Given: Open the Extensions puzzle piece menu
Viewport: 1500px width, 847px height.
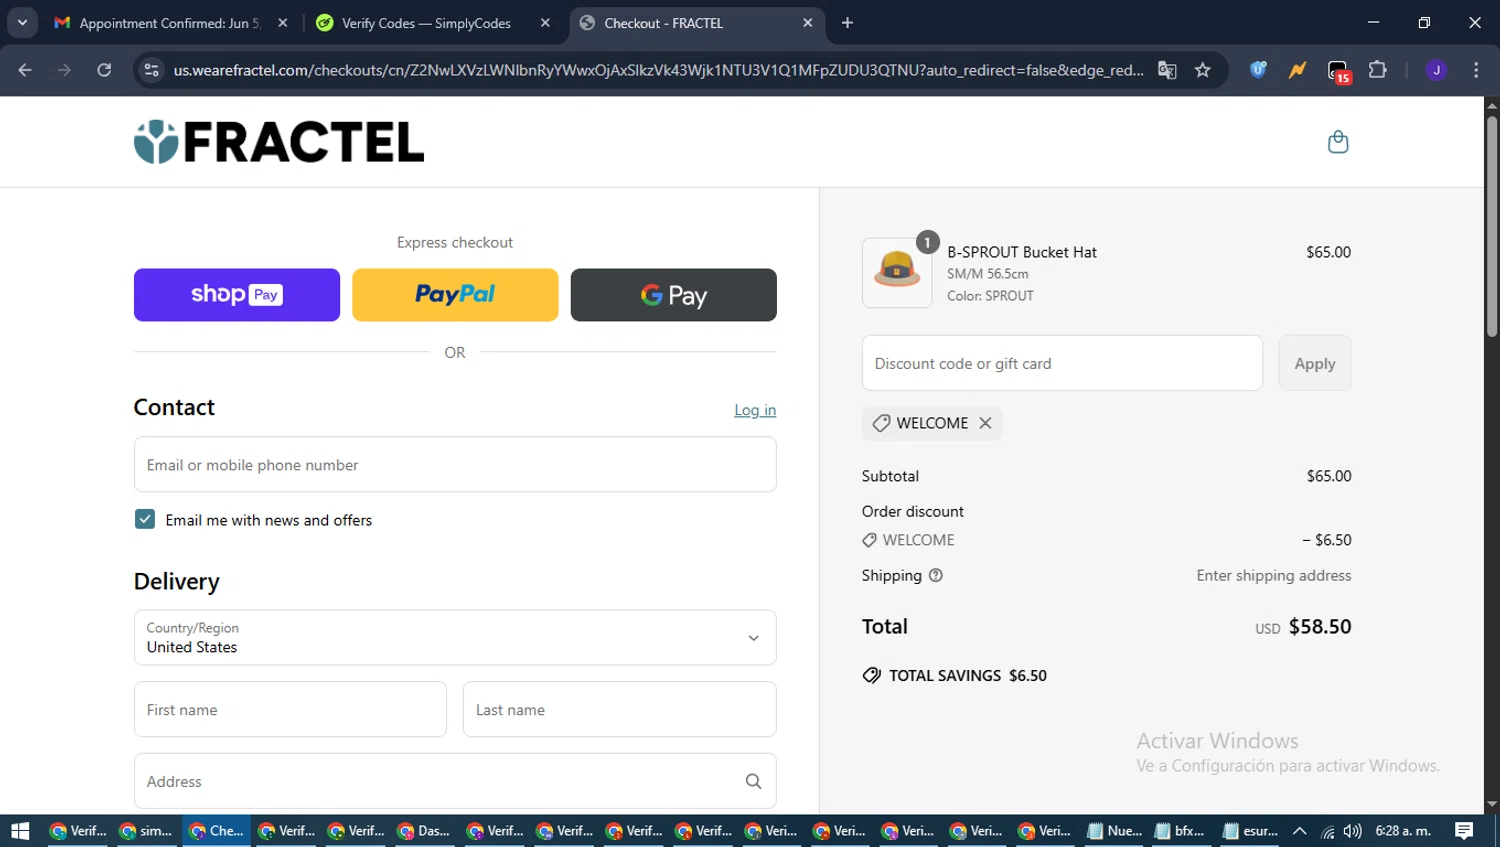Looking at the screenshot, I should point(1378,70).
